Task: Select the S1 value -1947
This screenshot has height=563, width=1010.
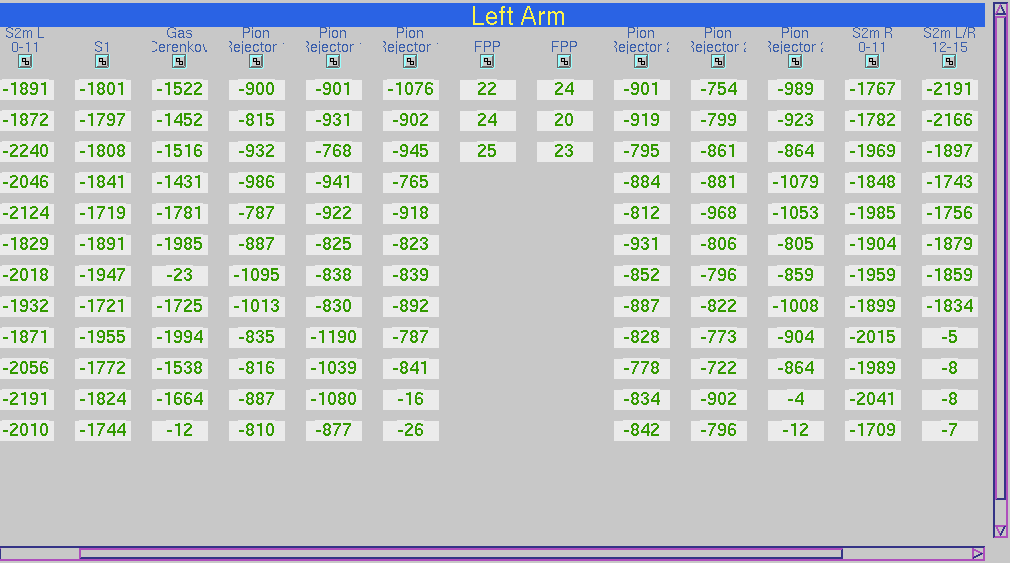Action: (x=102, y=275)
